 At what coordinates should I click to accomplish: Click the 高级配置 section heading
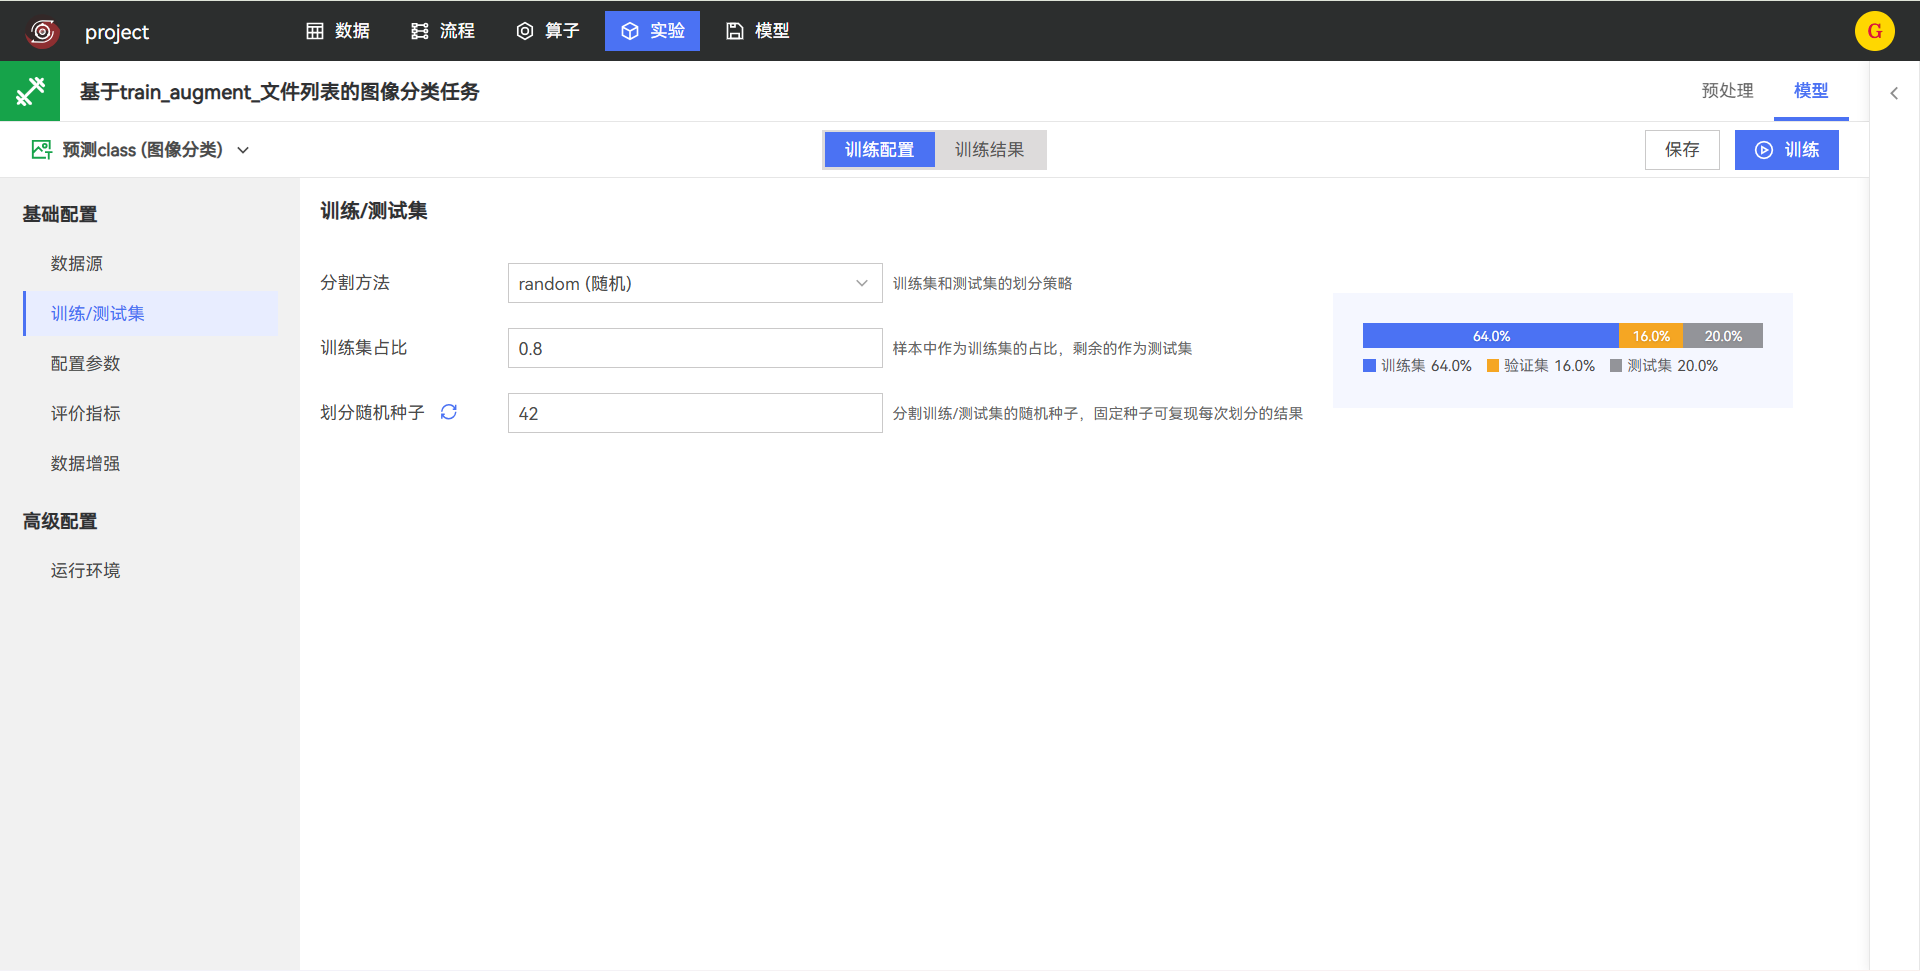[60, 521]
